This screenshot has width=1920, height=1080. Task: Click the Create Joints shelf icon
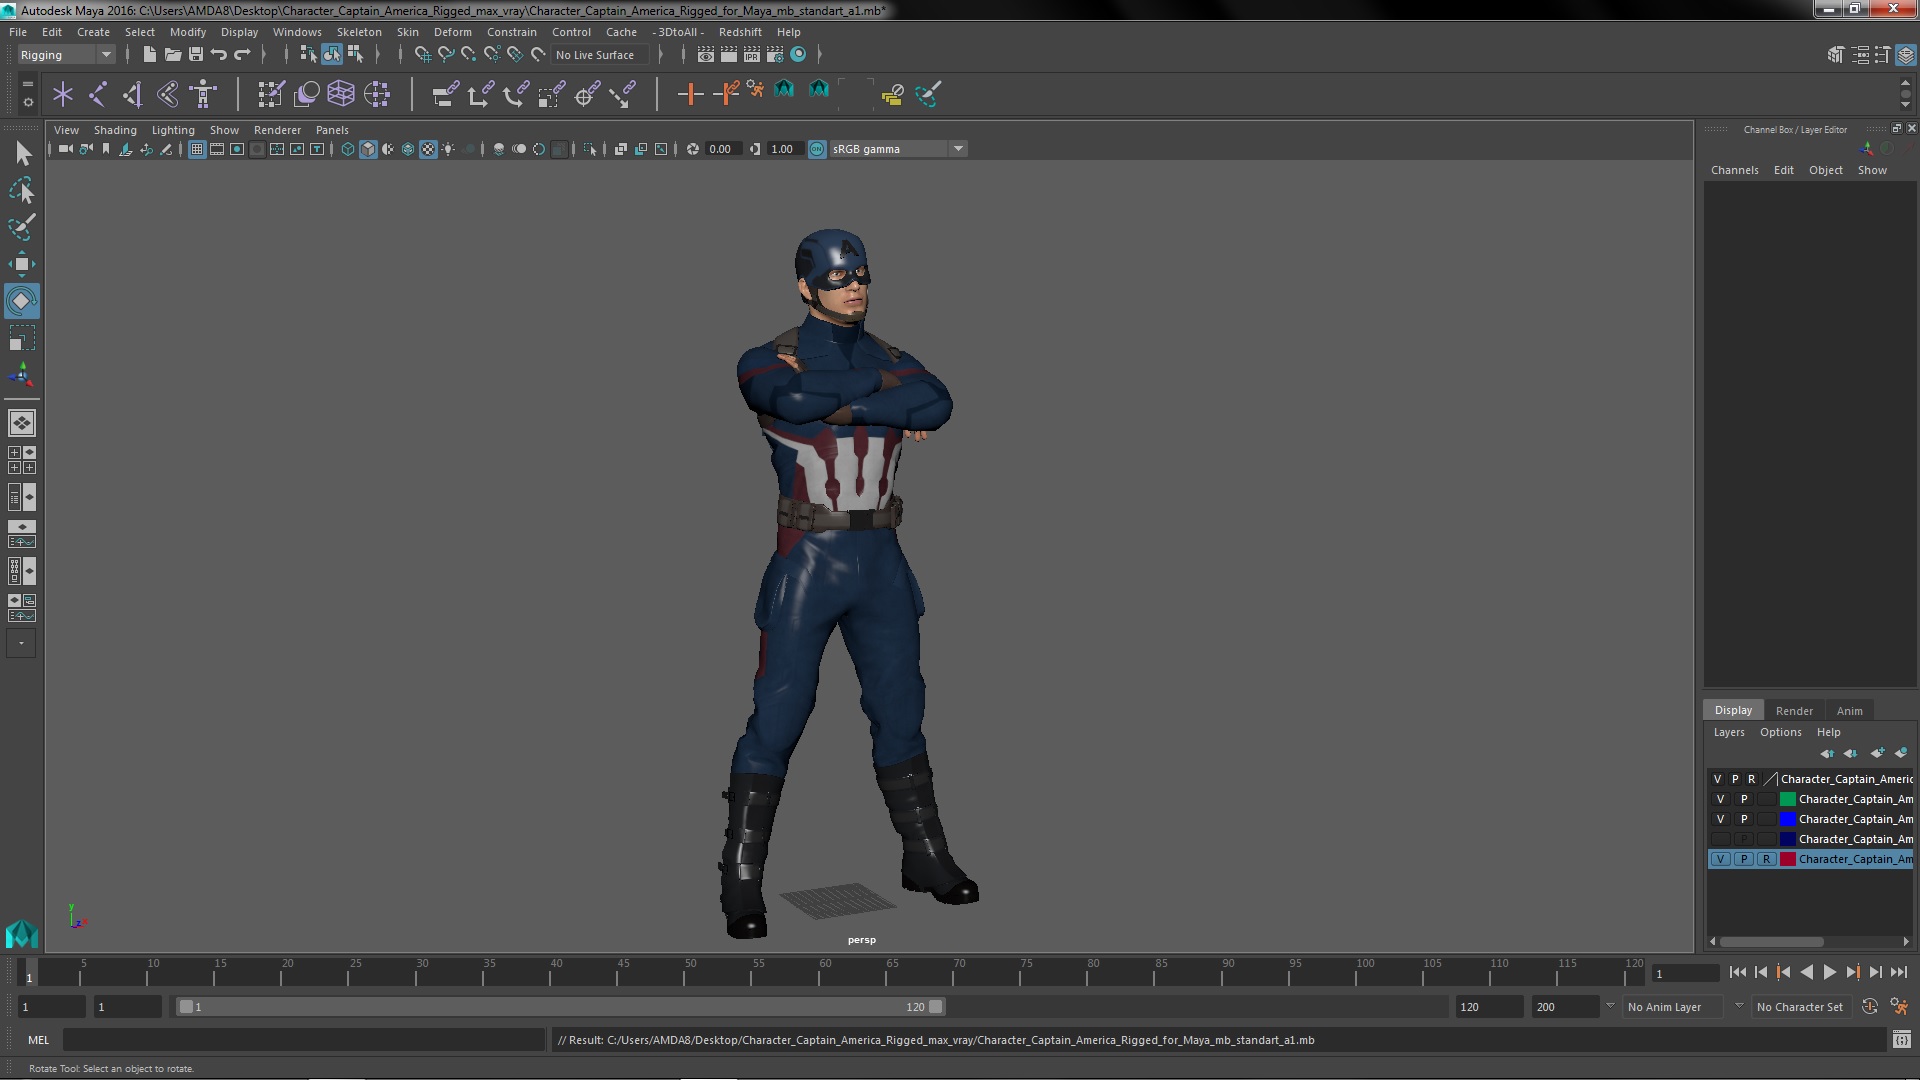coord(98,94)
